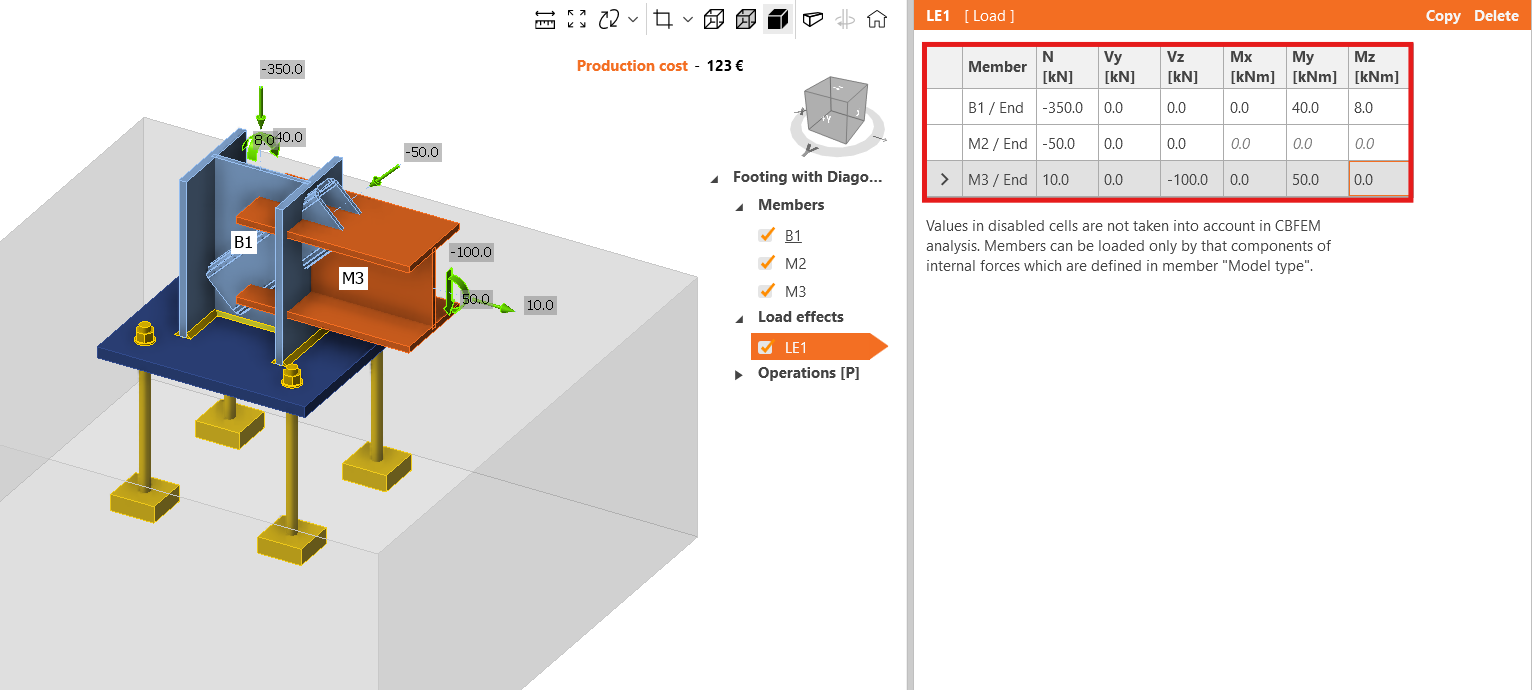The width and height of the screenshot is (1532, 690).
Task: Reset to the home view
Action: pyautogui.click(x=877, y=19)
